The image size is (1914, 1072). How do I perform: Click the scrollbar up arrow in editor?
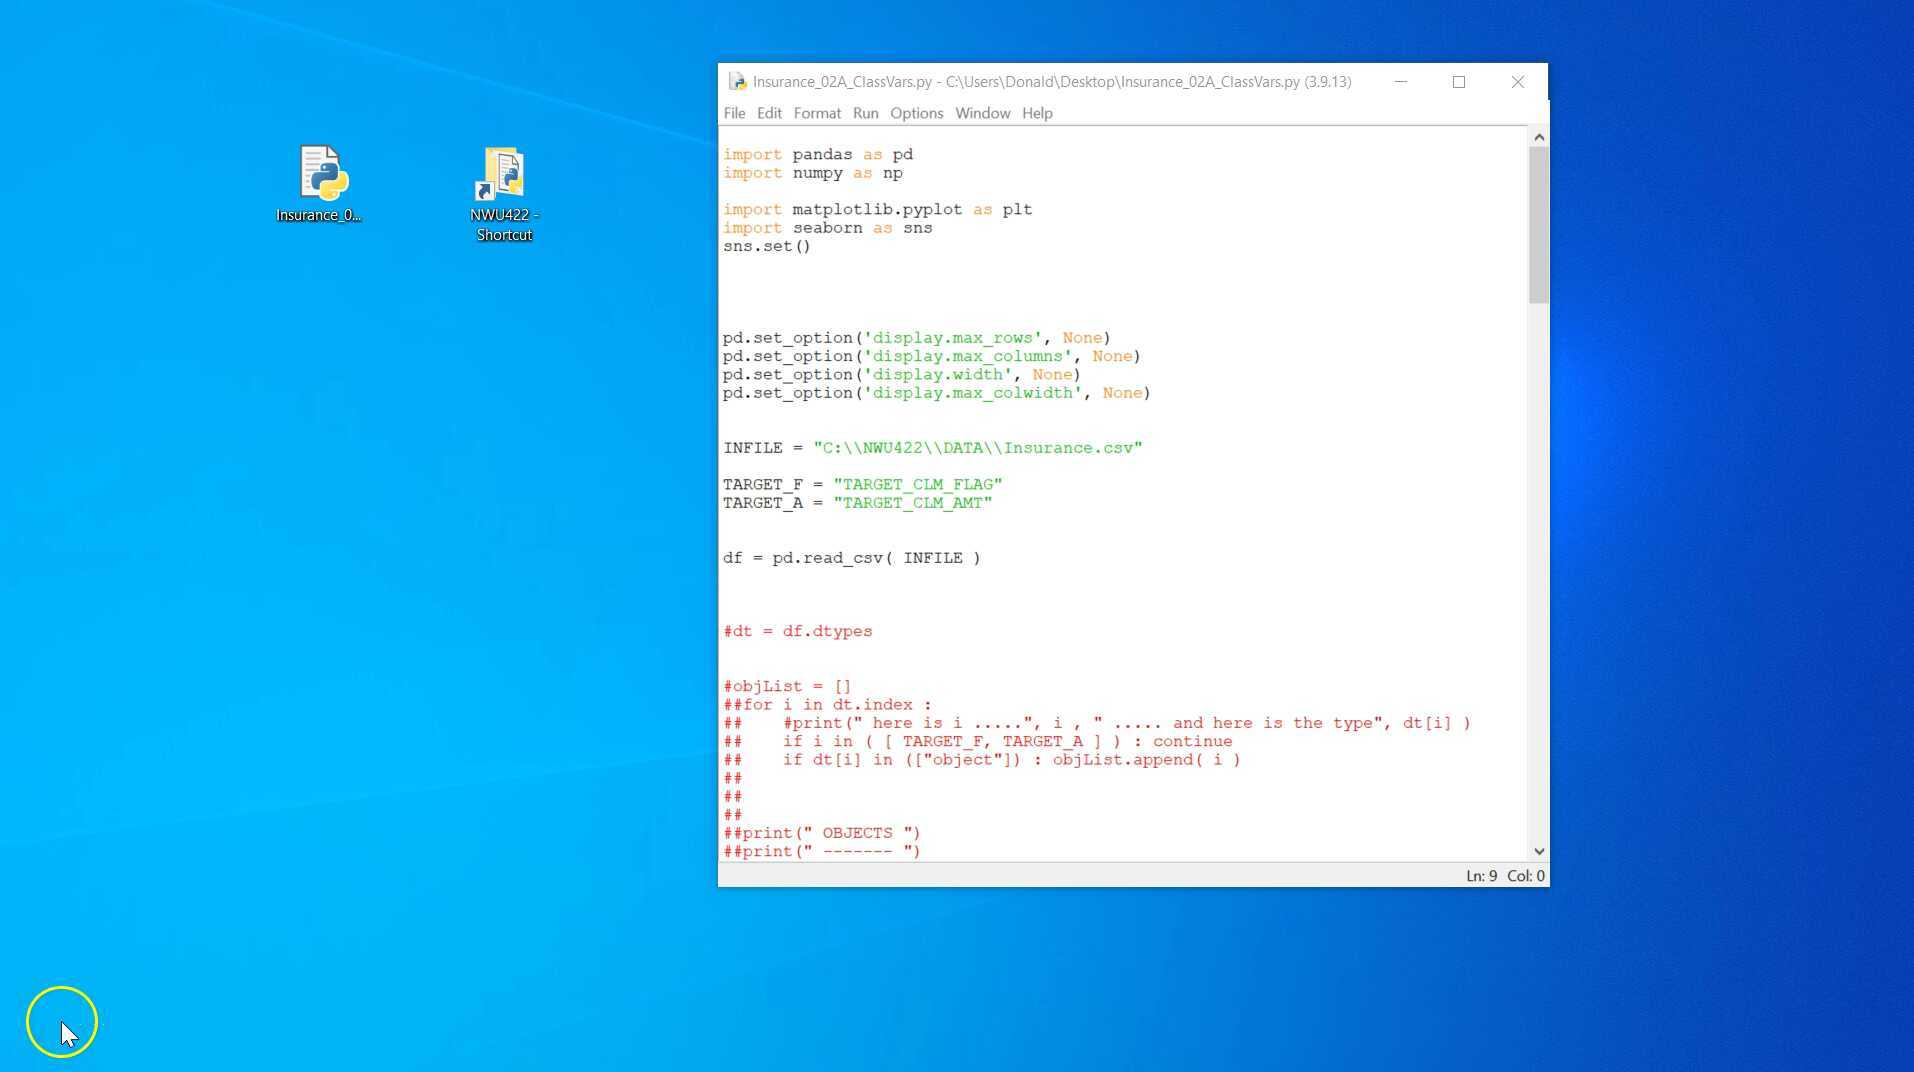[1539, 137]
